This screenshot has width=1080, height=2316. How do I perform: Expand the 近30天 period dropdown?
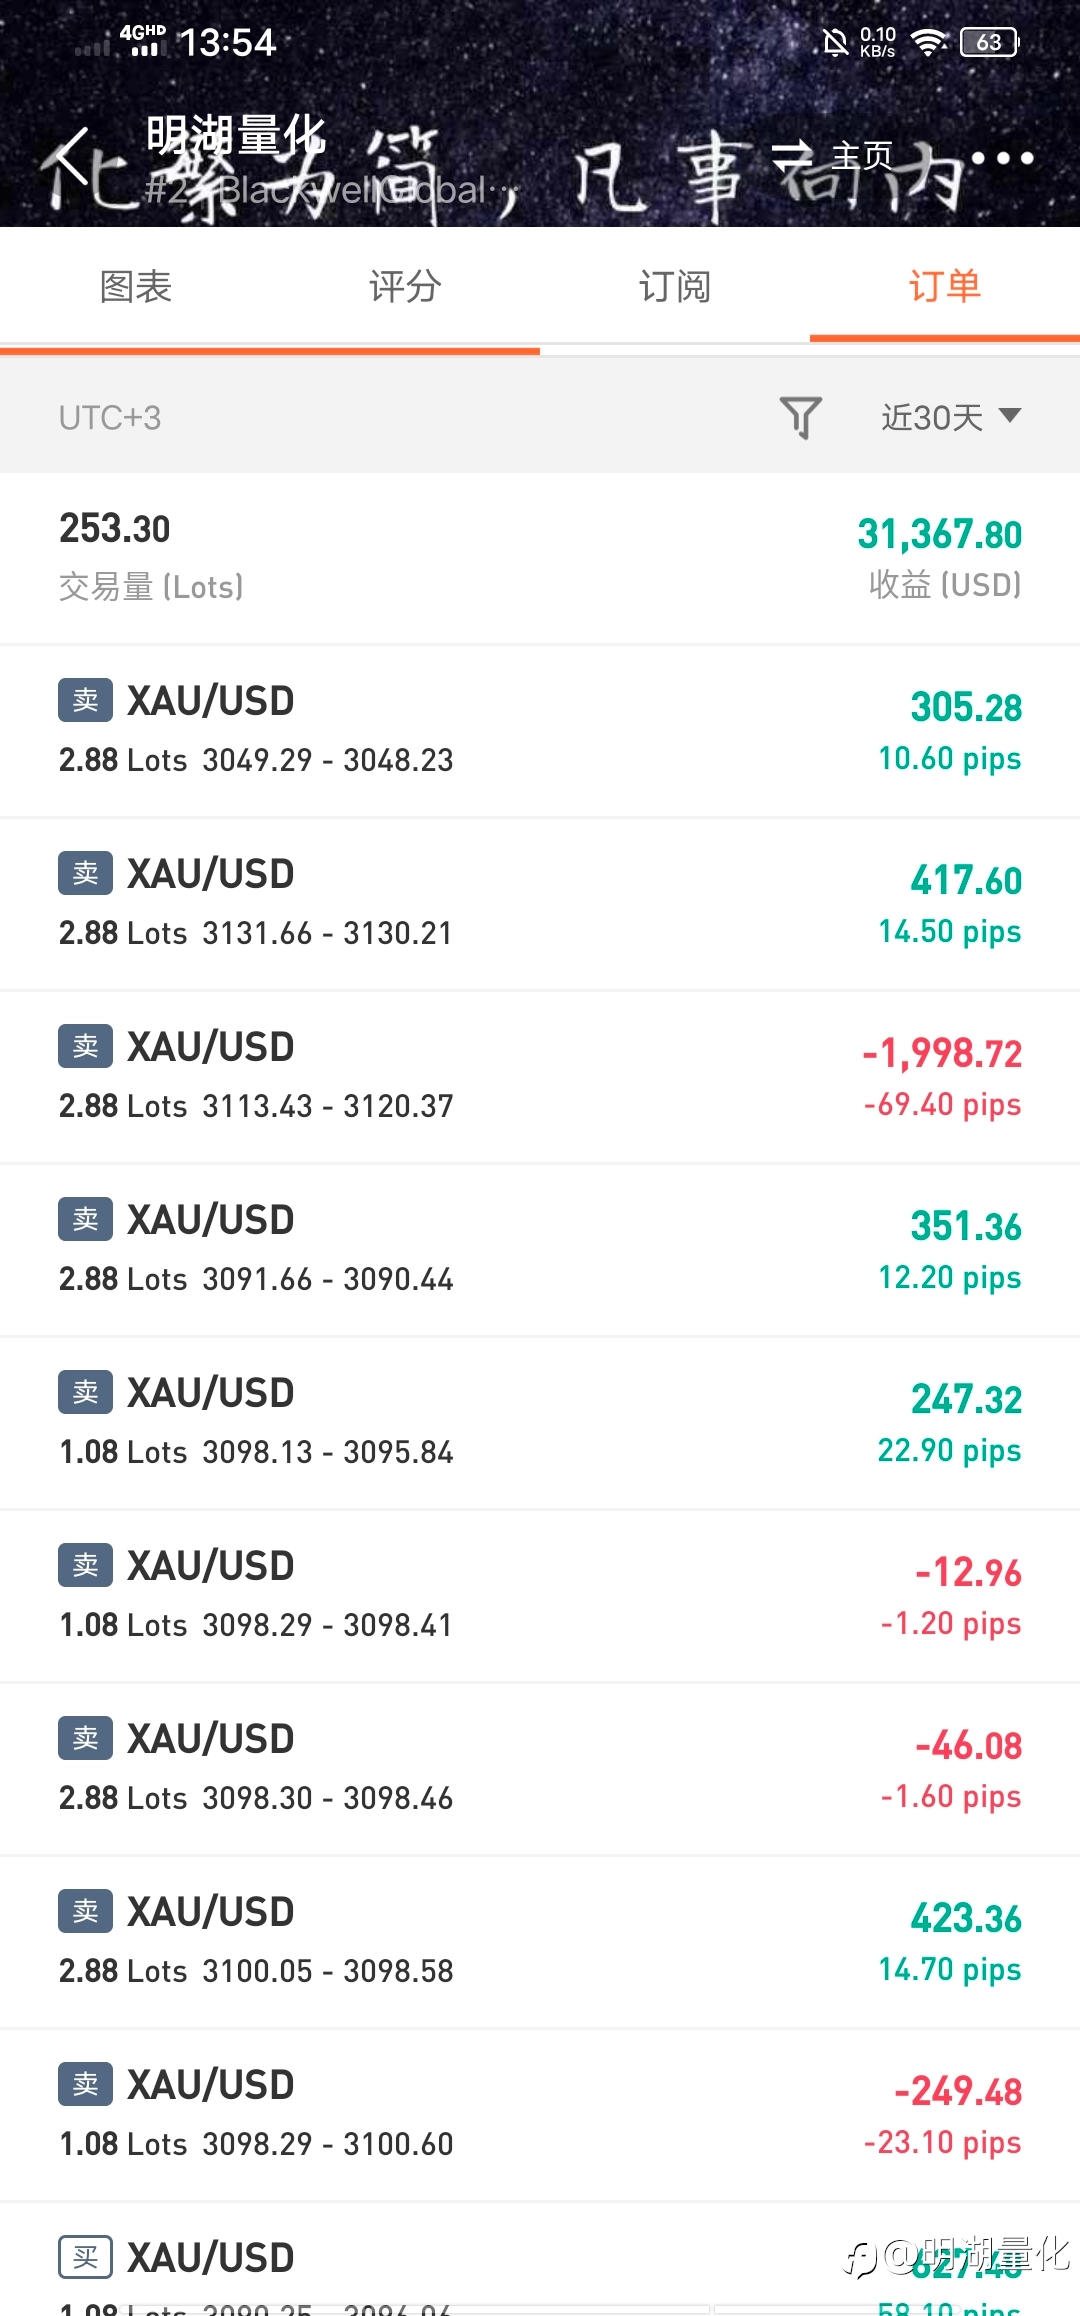[951, 416]
